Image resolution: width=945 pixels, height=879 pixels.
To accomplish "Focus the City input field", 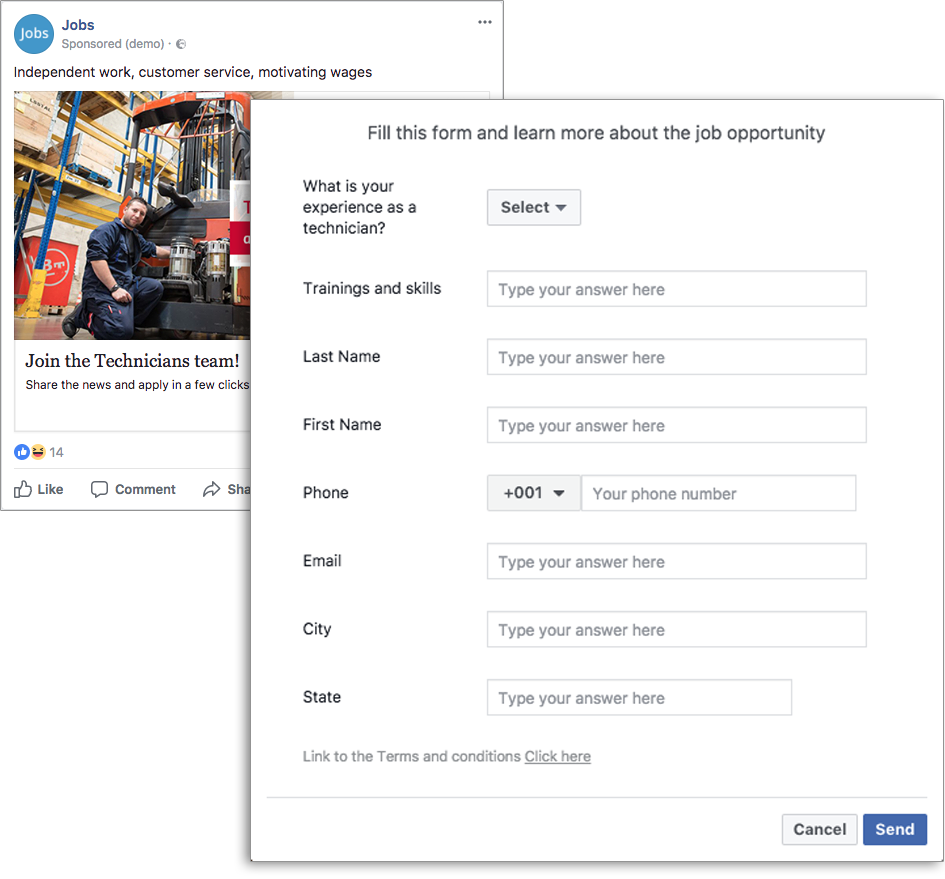I will tap(676, 629).
